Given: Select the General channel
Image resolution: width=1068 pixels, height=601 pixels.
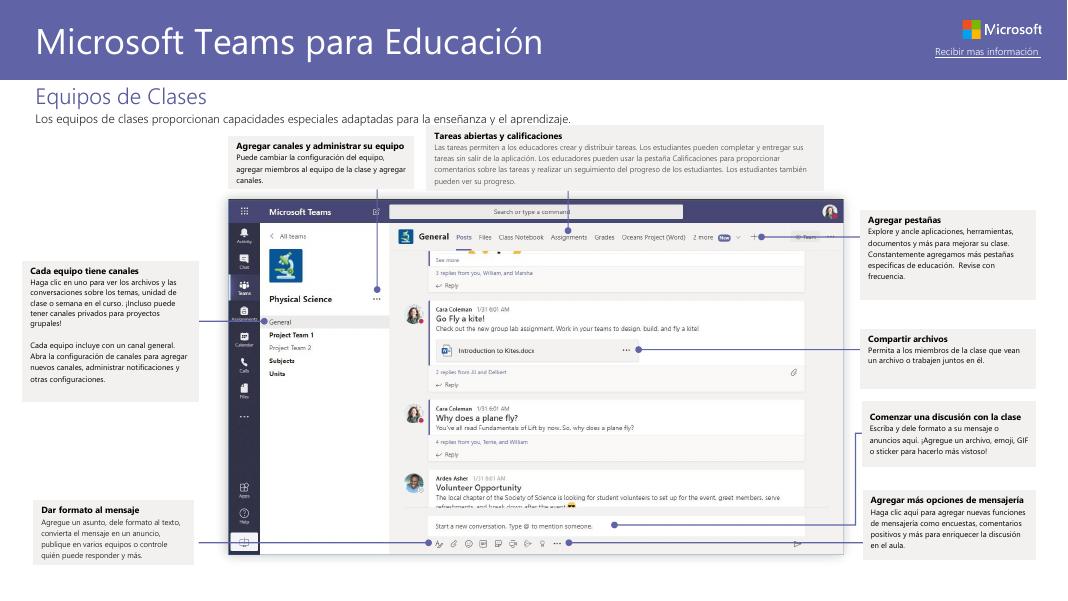Looking at the screenshot, I should 324,322.
